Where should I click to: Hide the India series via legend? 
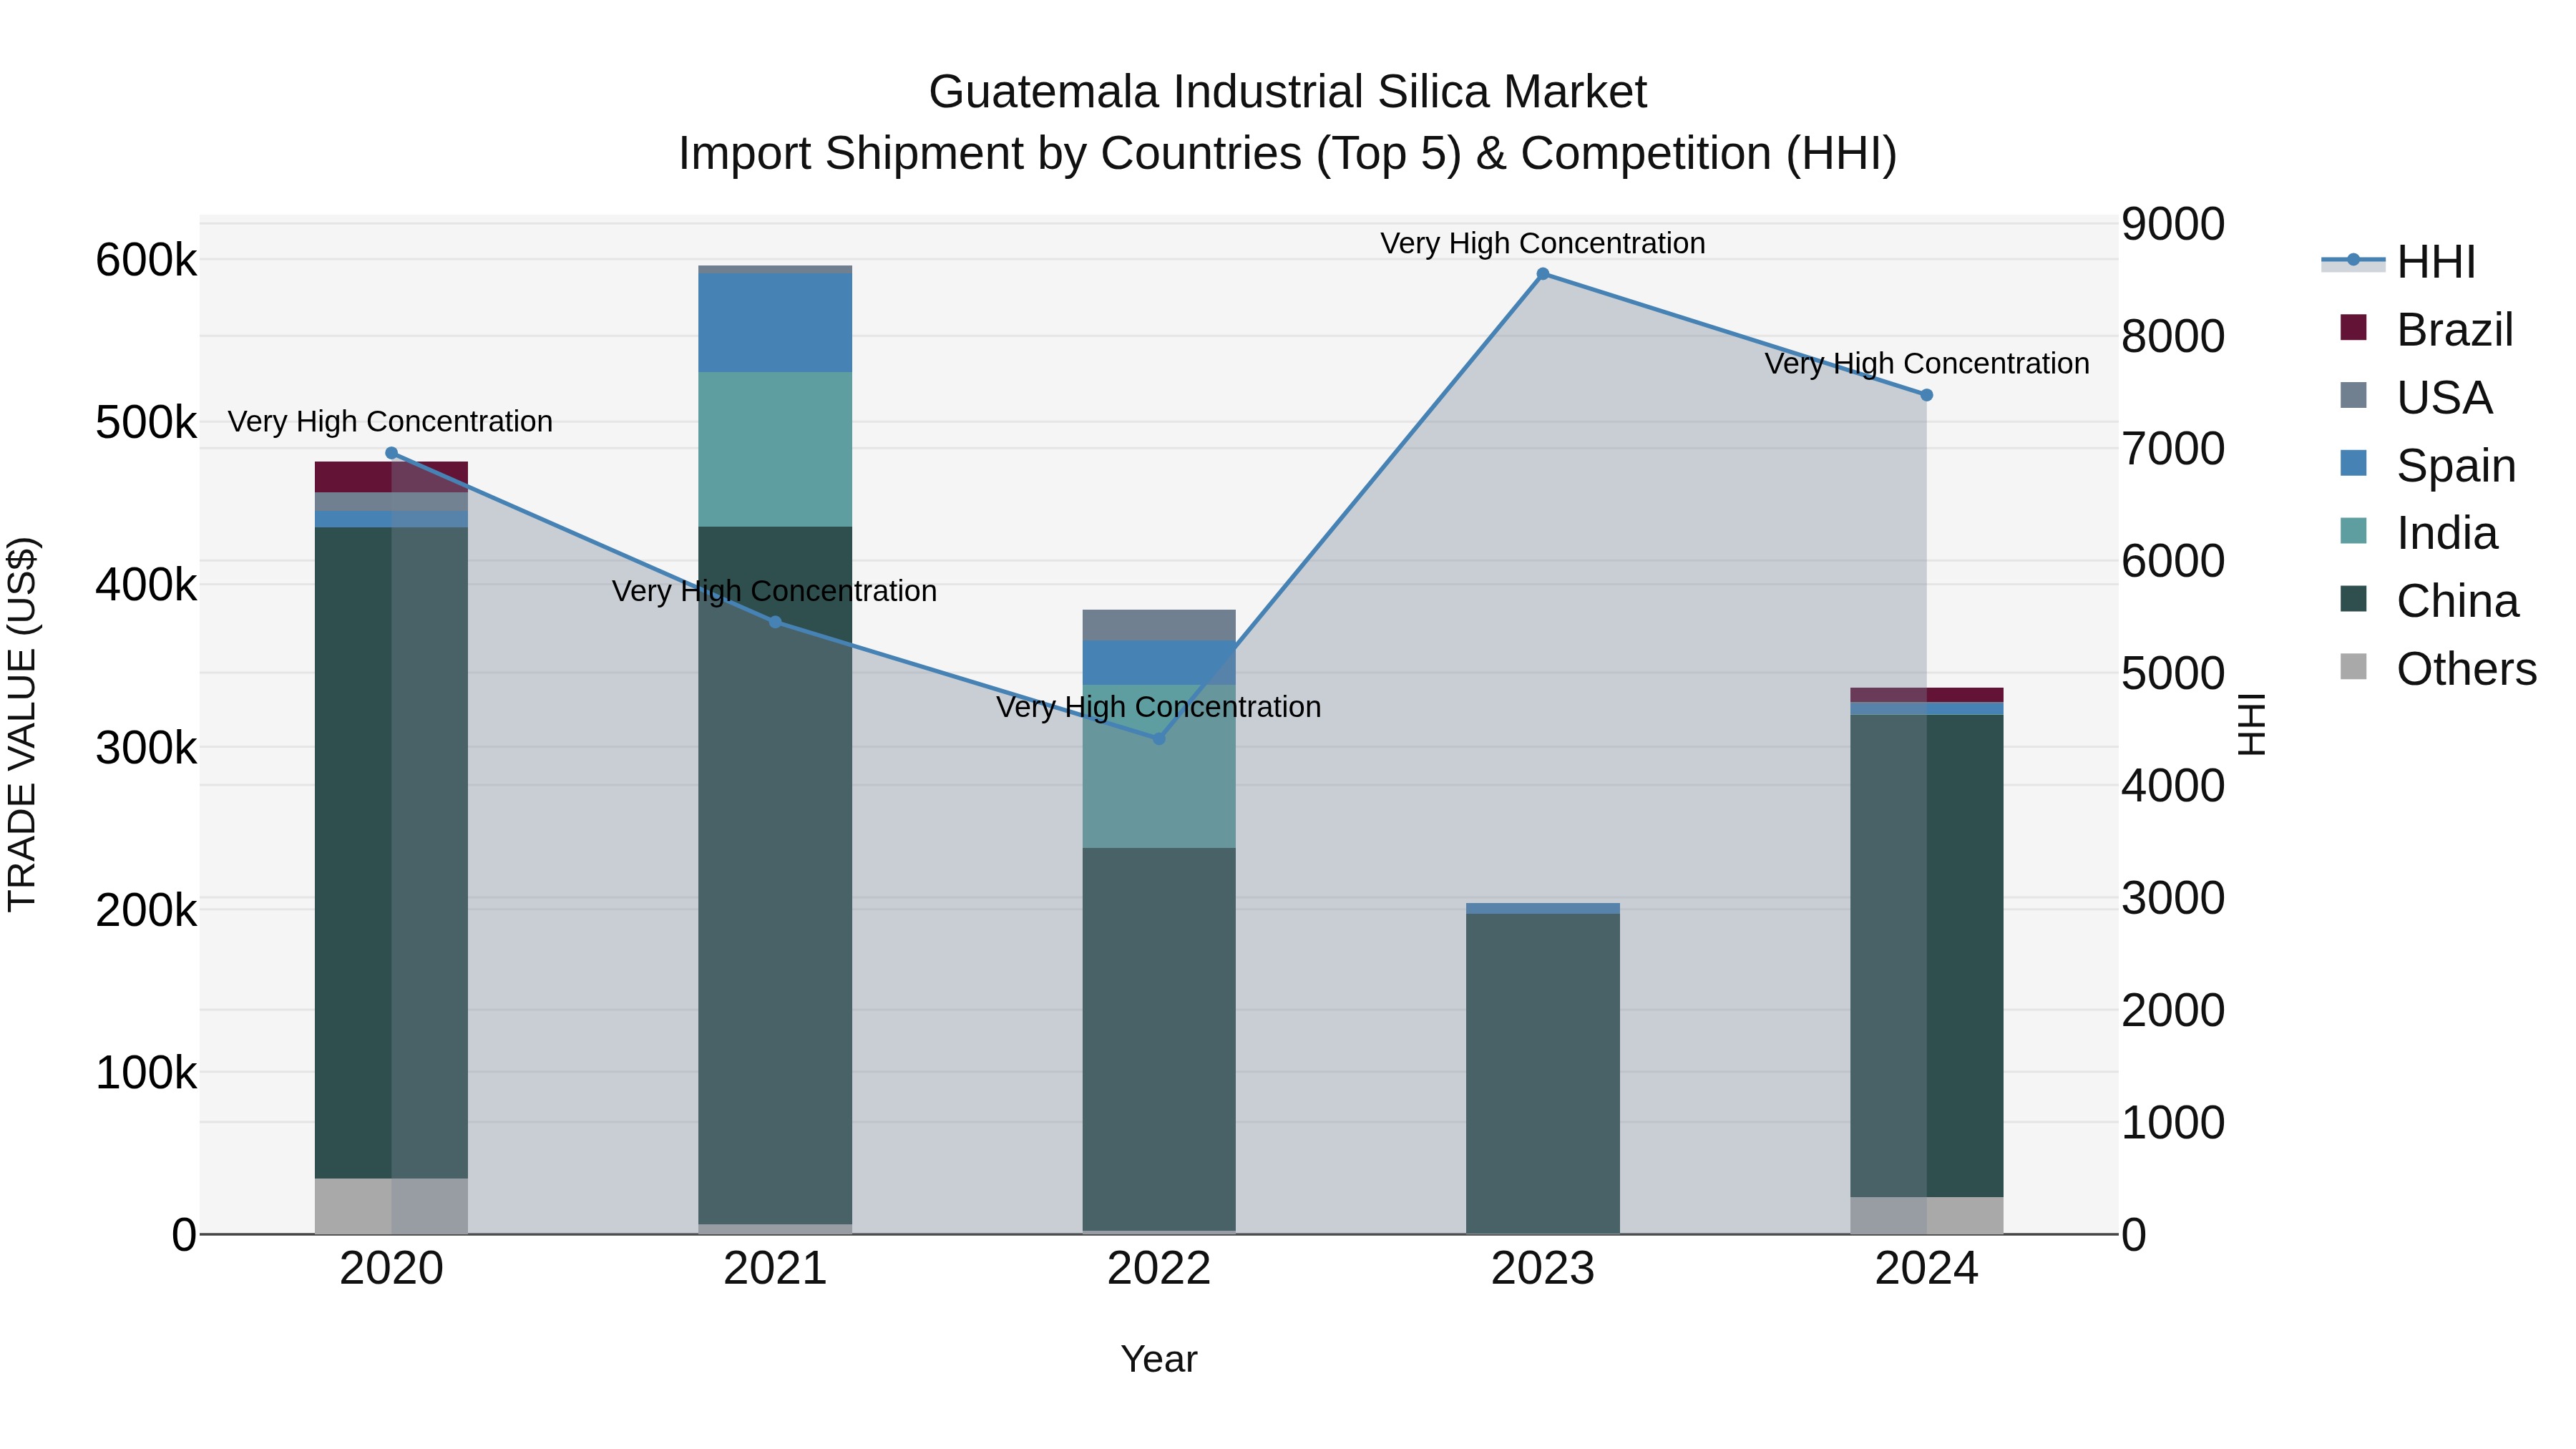click(x=2418, y=533)
